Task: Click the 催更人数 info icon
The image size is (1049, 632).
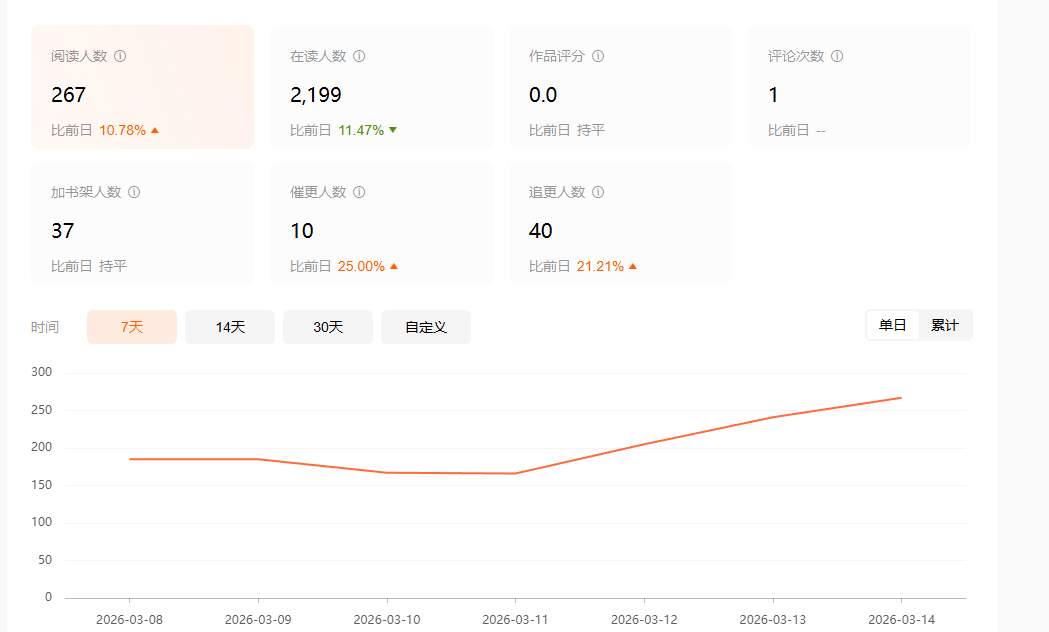Action: (x=359, y=192)
